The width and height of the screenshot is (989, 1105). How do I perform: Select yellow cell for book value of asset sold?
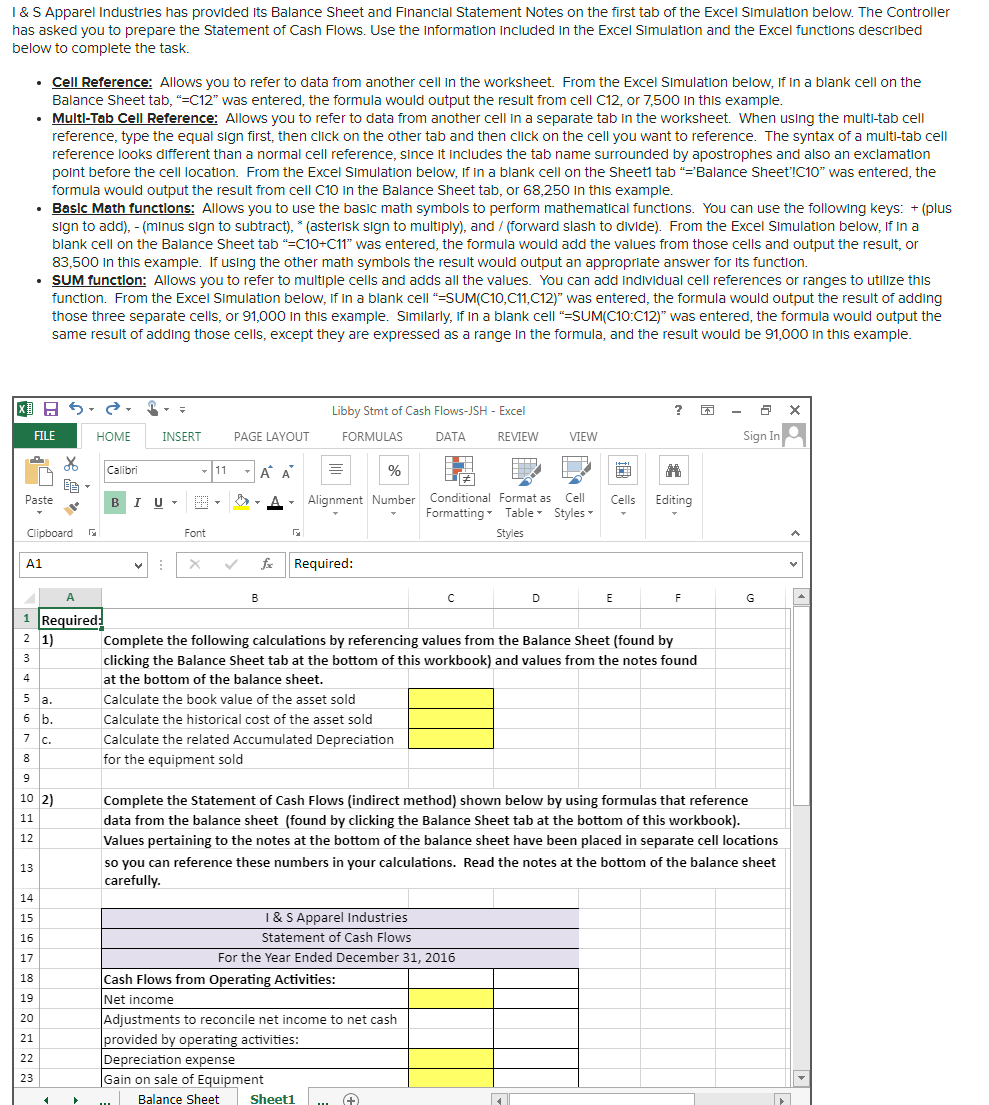(451, 699)
